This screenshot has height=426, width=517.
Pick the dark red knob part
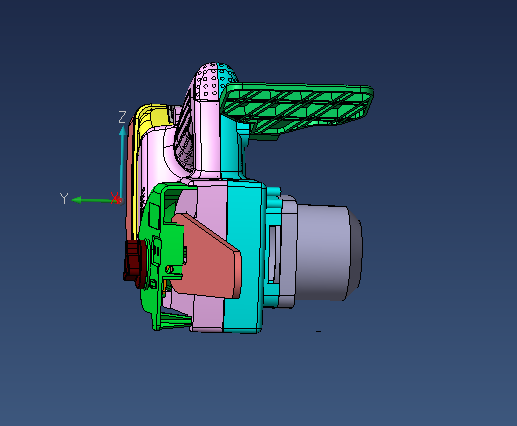click(x=135, y=264)
